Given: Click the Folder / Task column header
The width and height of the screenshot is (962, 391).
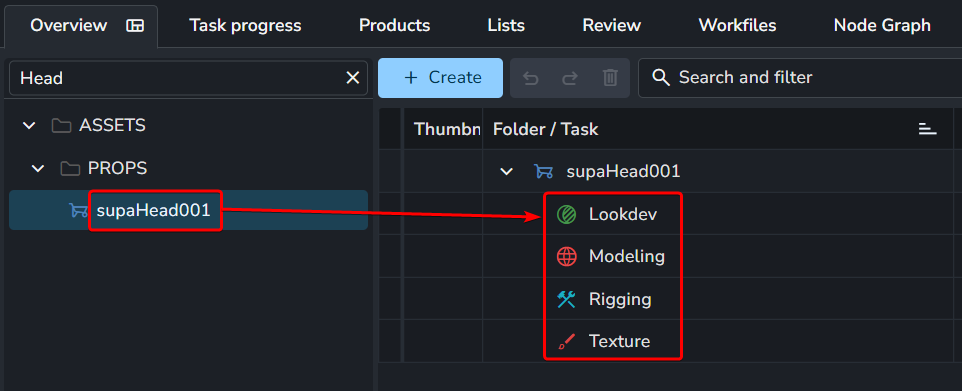Looking at the screenshot, I should coord(718,129).
